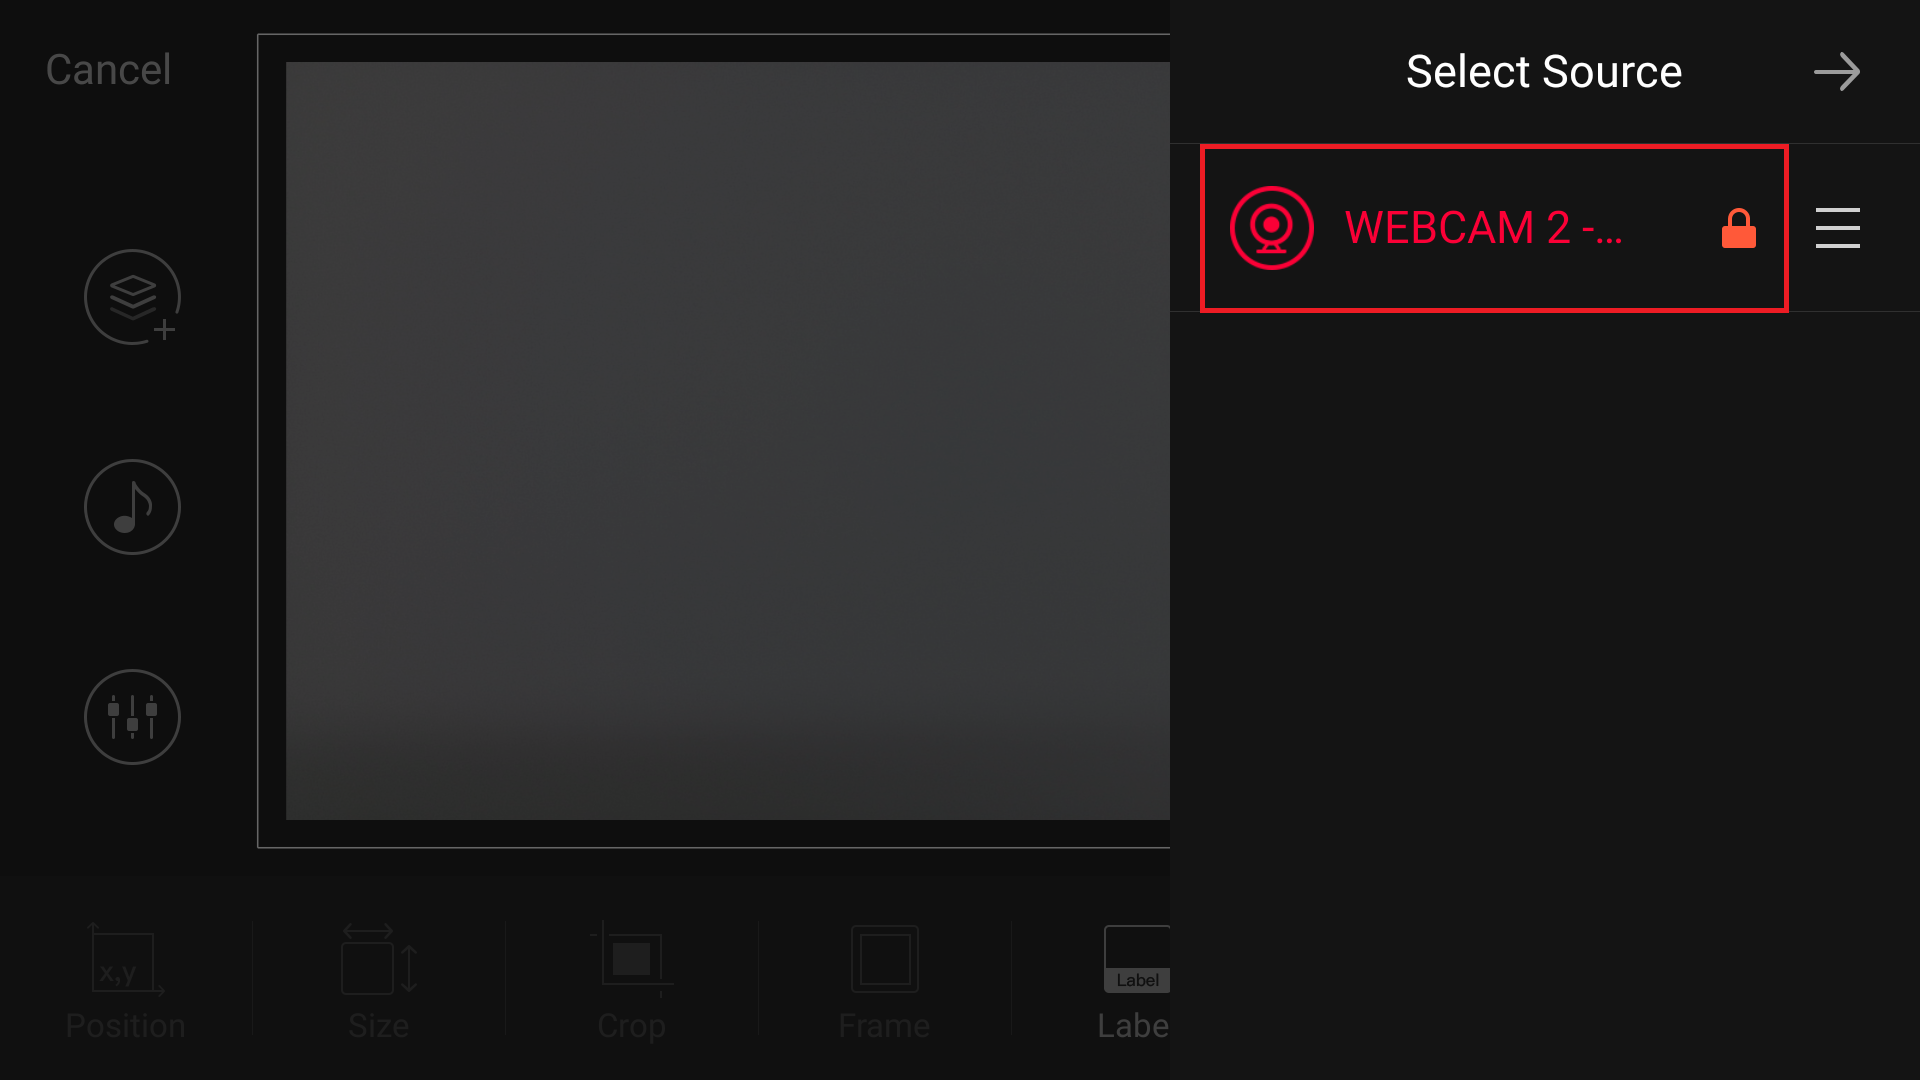Open the music/audio source icon
Viewport: 1920px width, 1080px height.
pyautogui.click(x=132, y=506)
